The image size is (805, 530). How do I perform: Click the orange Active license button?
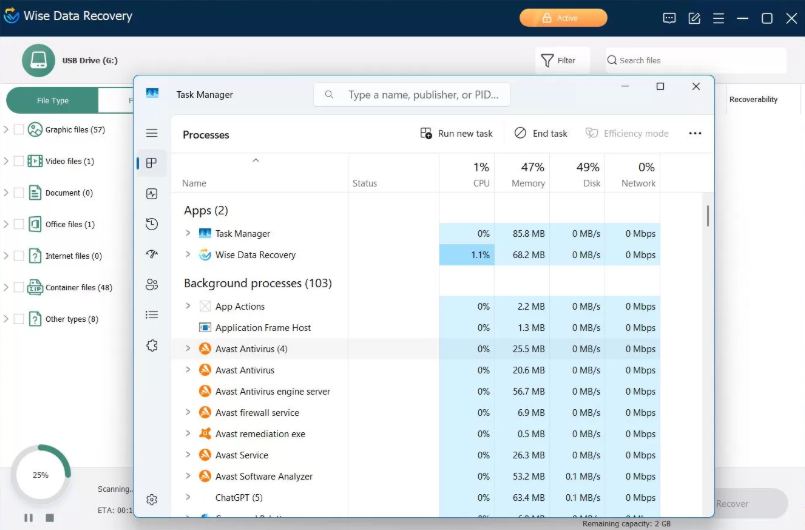click(563, 18)
